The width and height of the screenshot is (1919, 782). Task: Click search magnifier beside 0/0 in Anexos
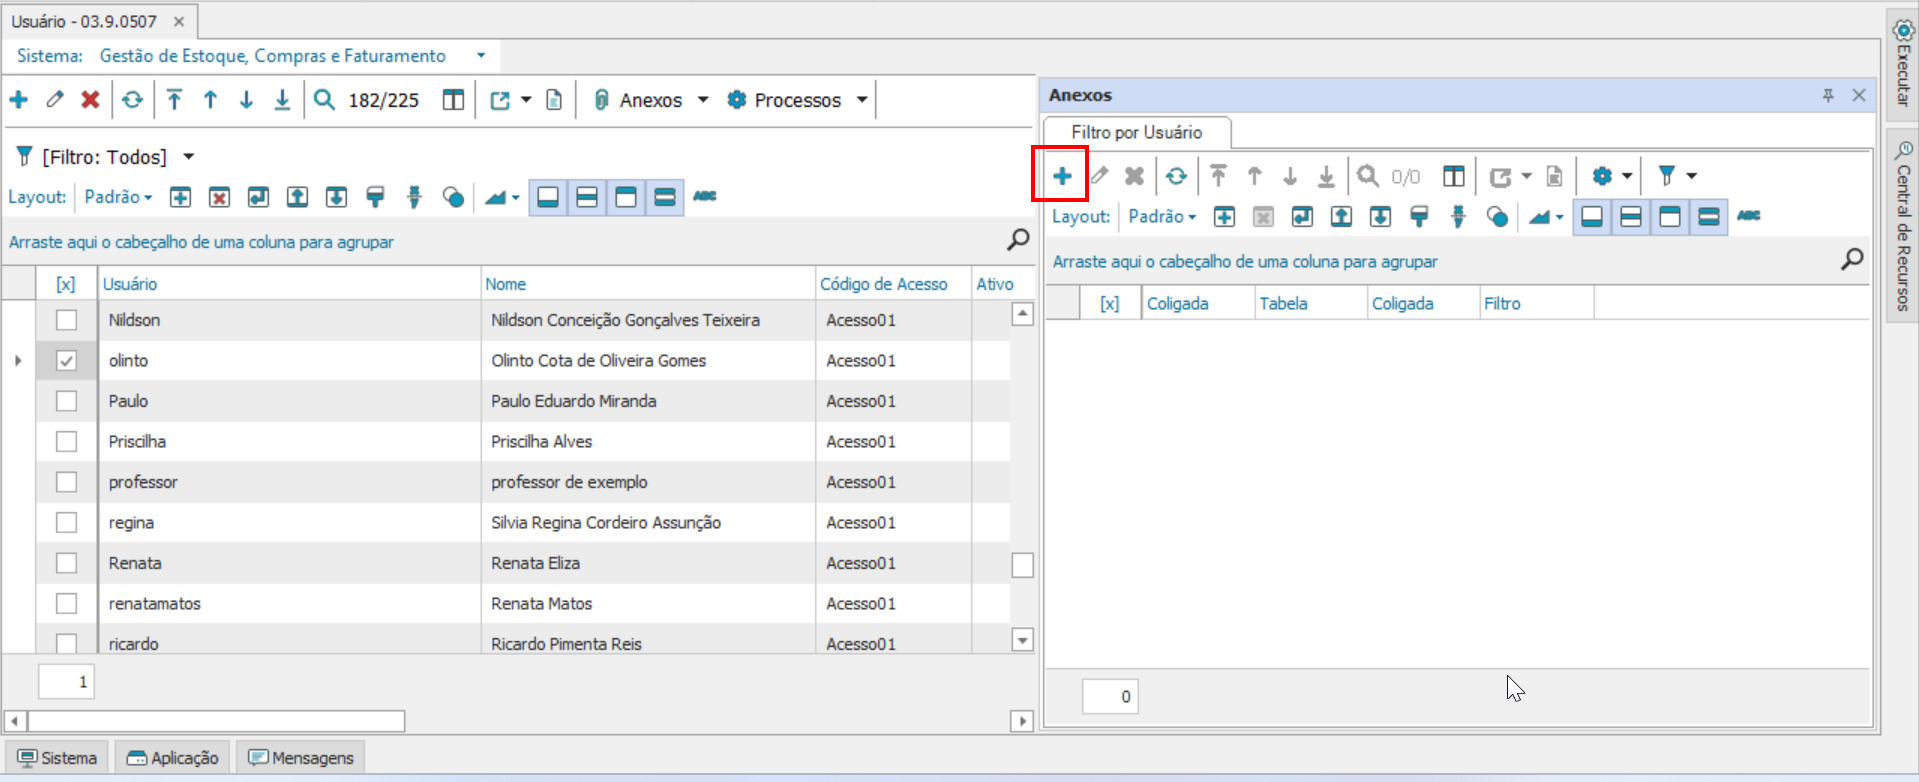tap(1367, 176)
